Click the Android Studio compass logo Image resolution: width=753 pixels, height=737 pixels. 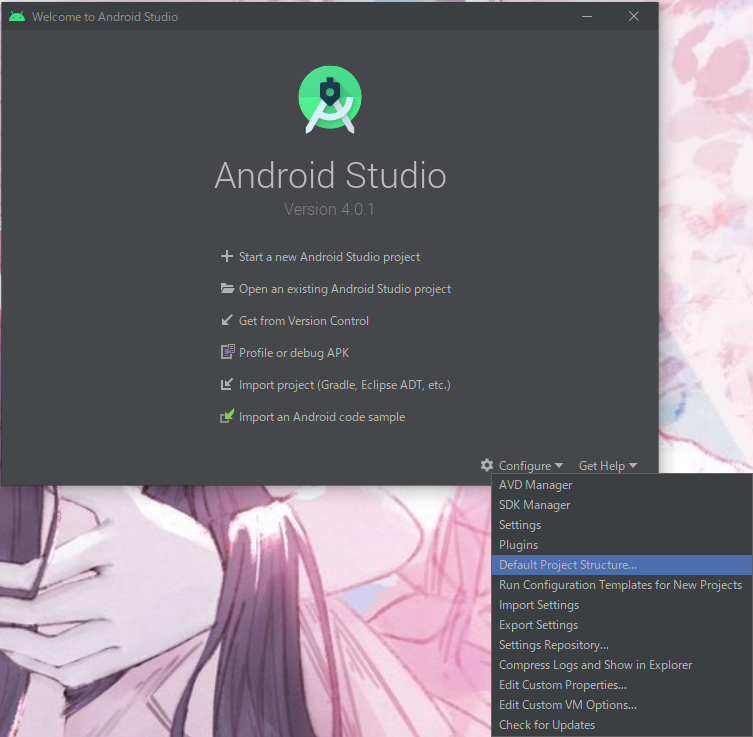click(330, 99)
